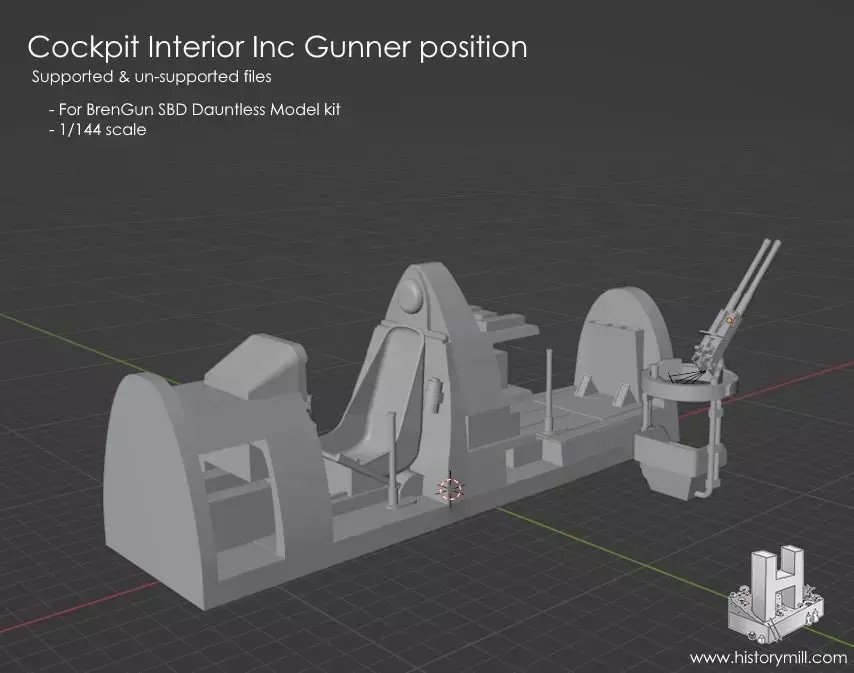The height and width of the screenshot is (673, 854).
Task: Click the 3D cursor in the viewport
Action: click(450, 488)
